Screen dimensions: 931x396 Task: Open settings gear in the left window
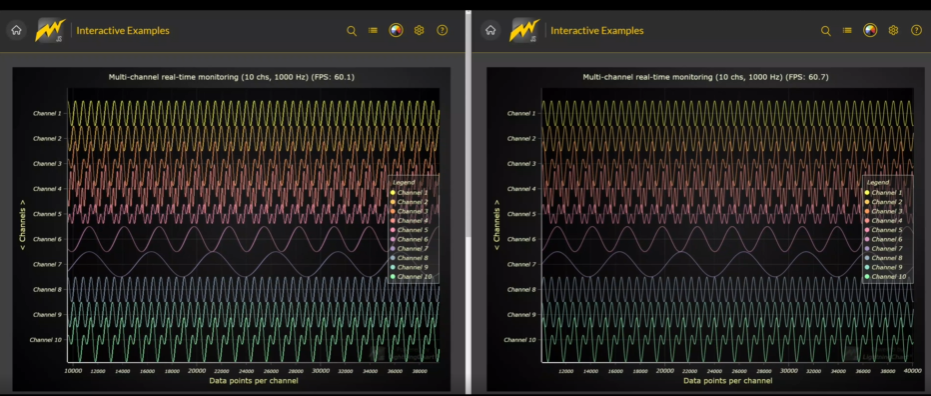(419, 30)
